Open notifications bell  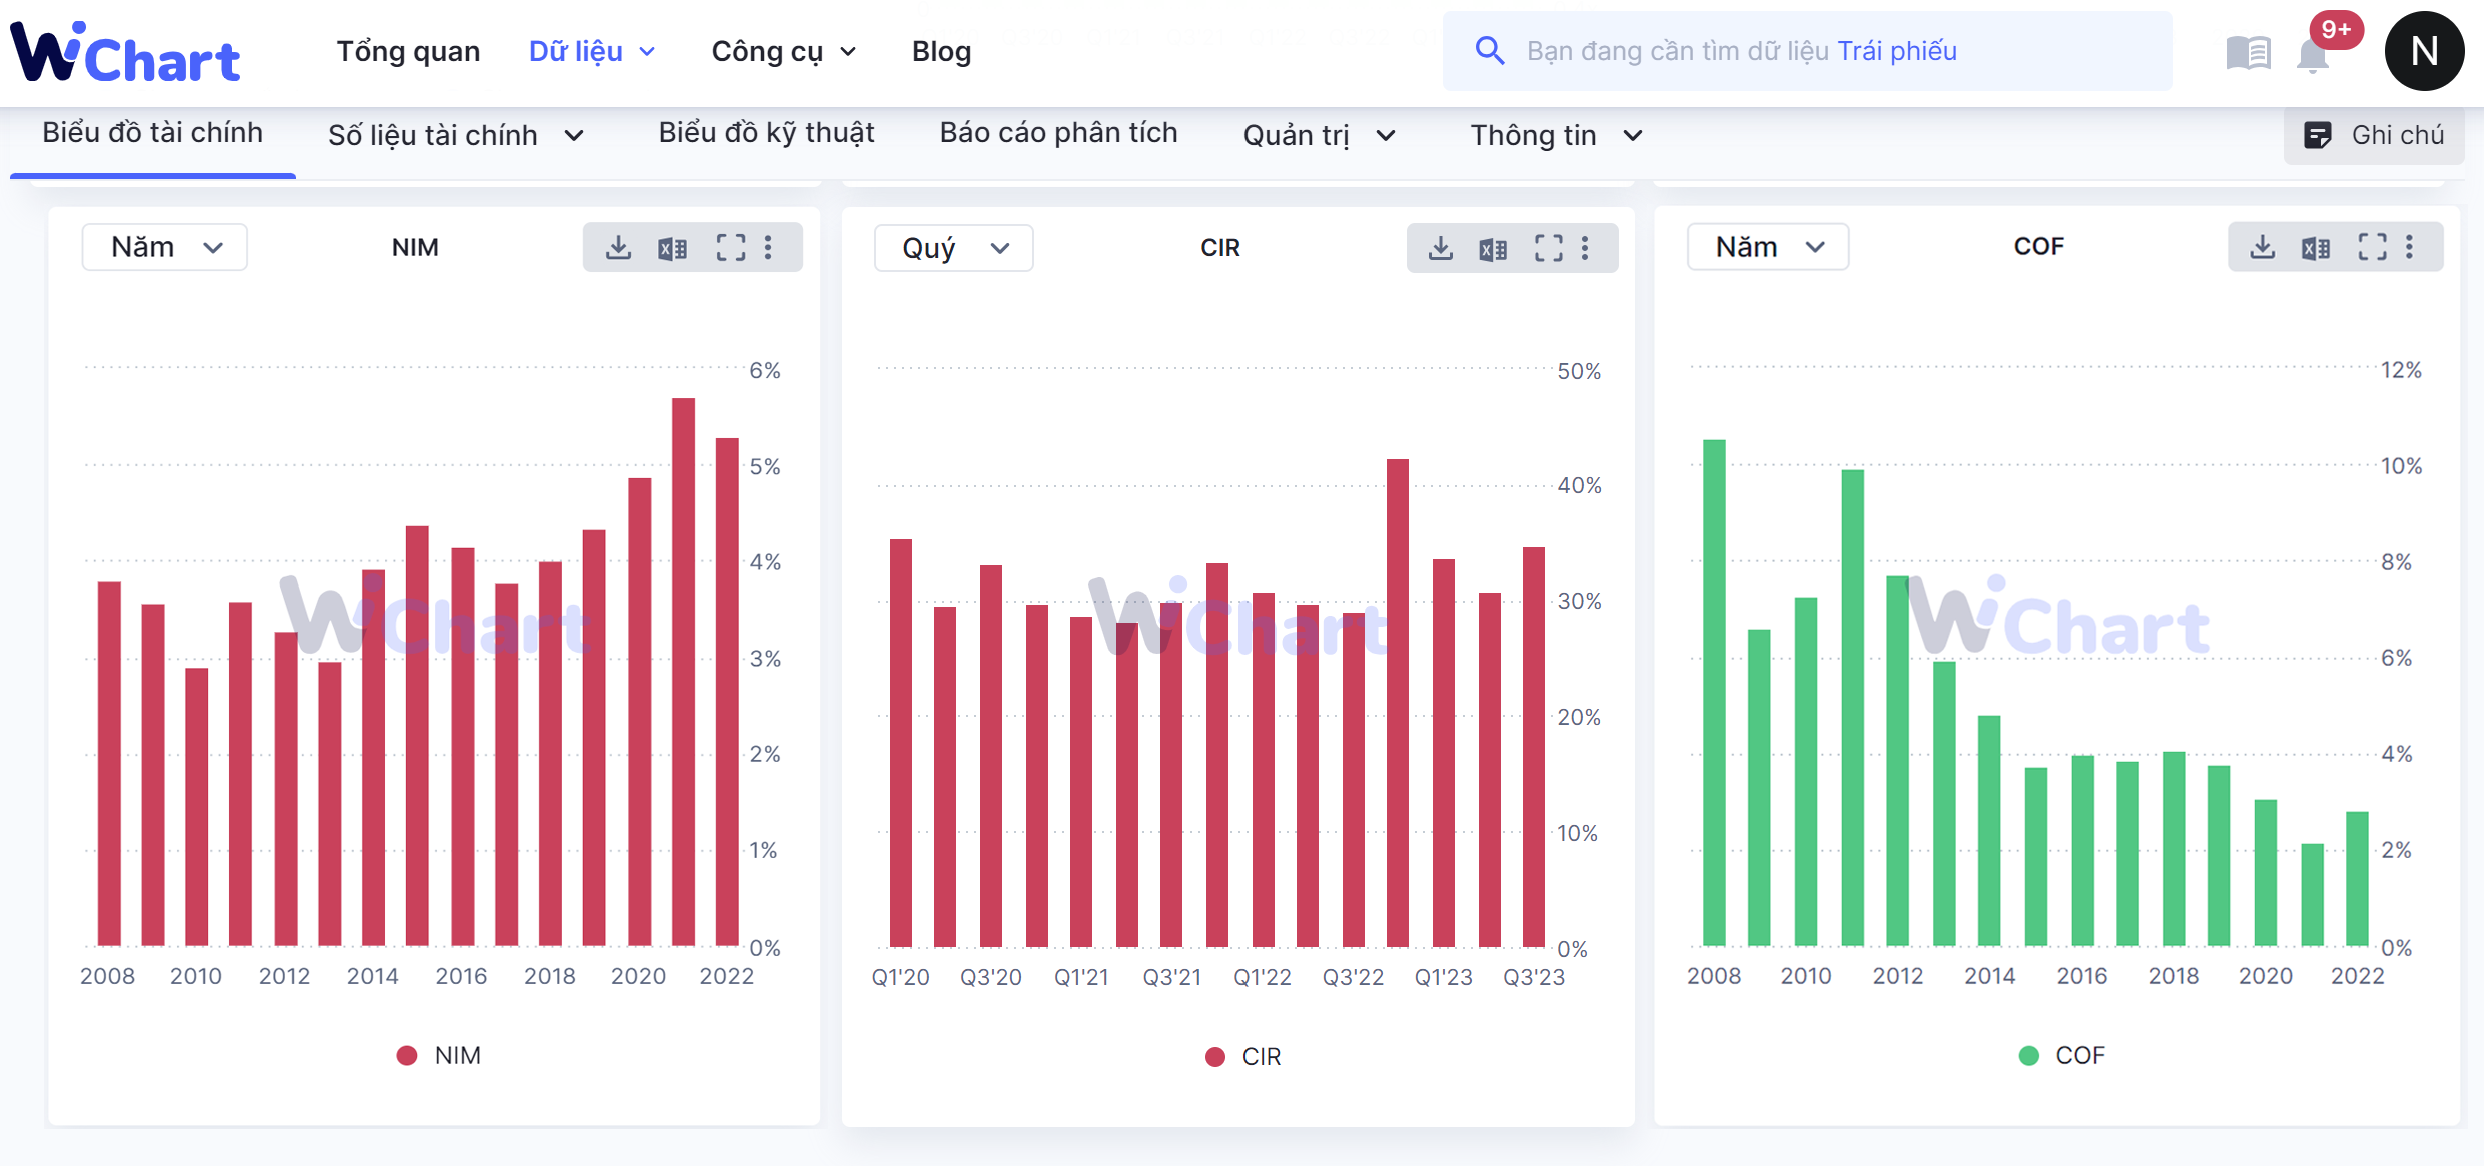click(2313, 56)
